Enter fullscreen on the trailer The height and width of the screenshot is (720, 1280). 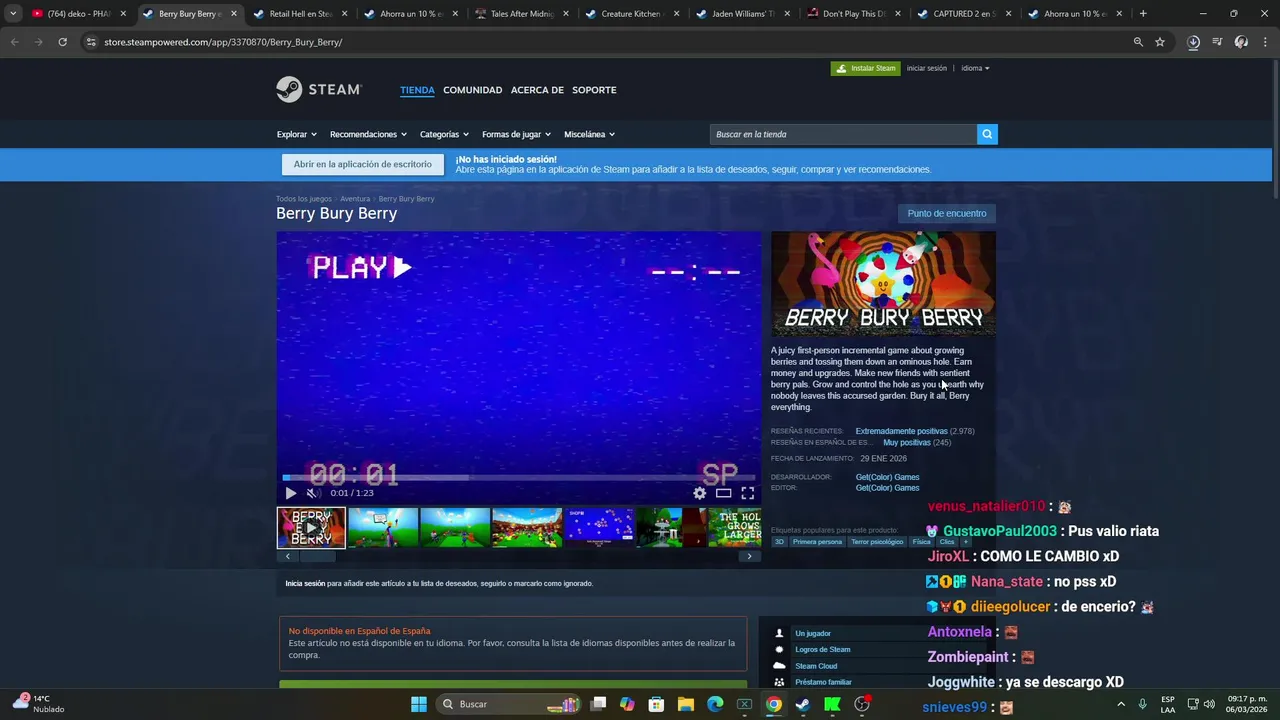point(747,493)
